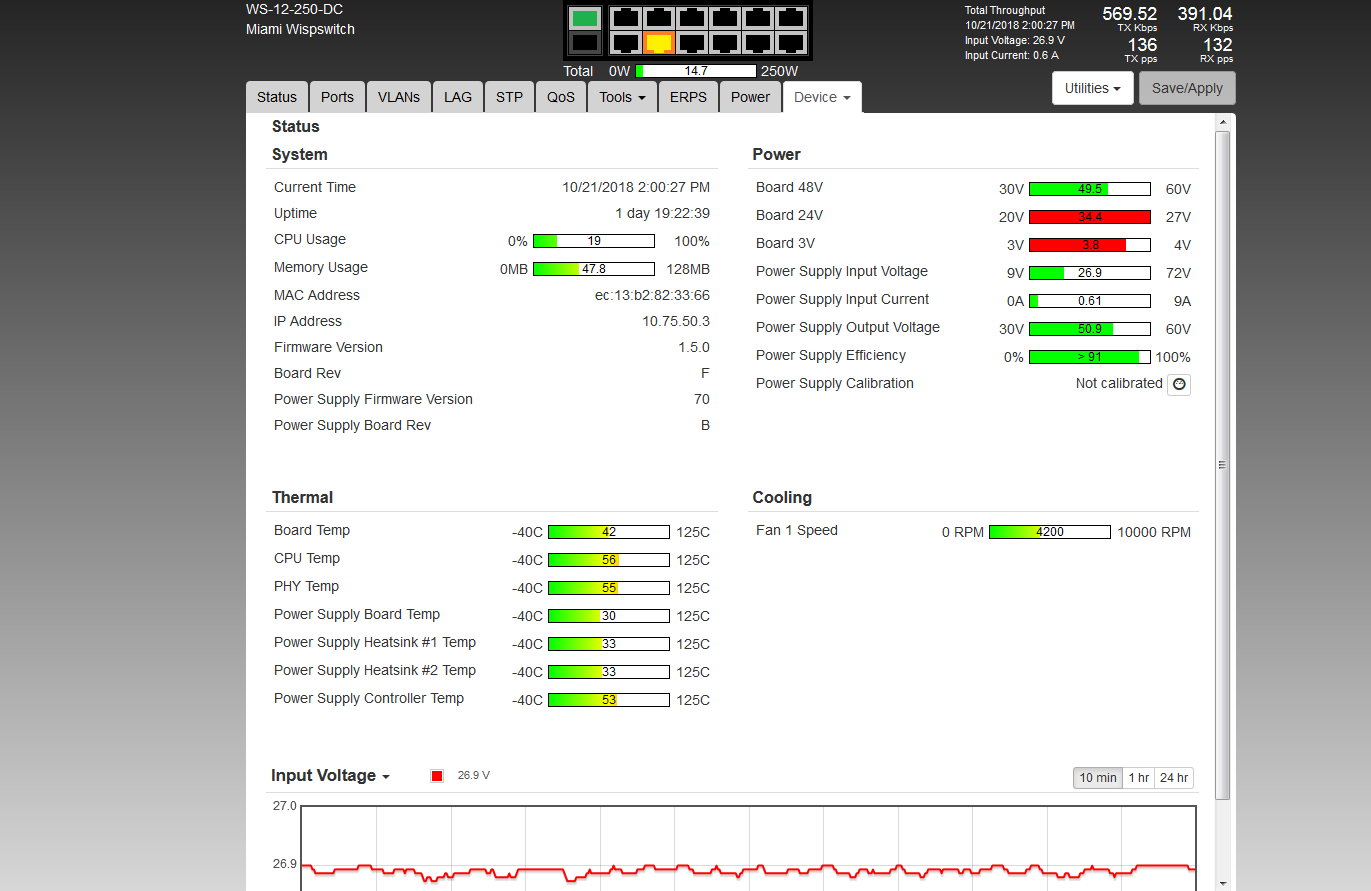Open the Device tab menu
Screen dimensions: 1371x891
(822, 97)
